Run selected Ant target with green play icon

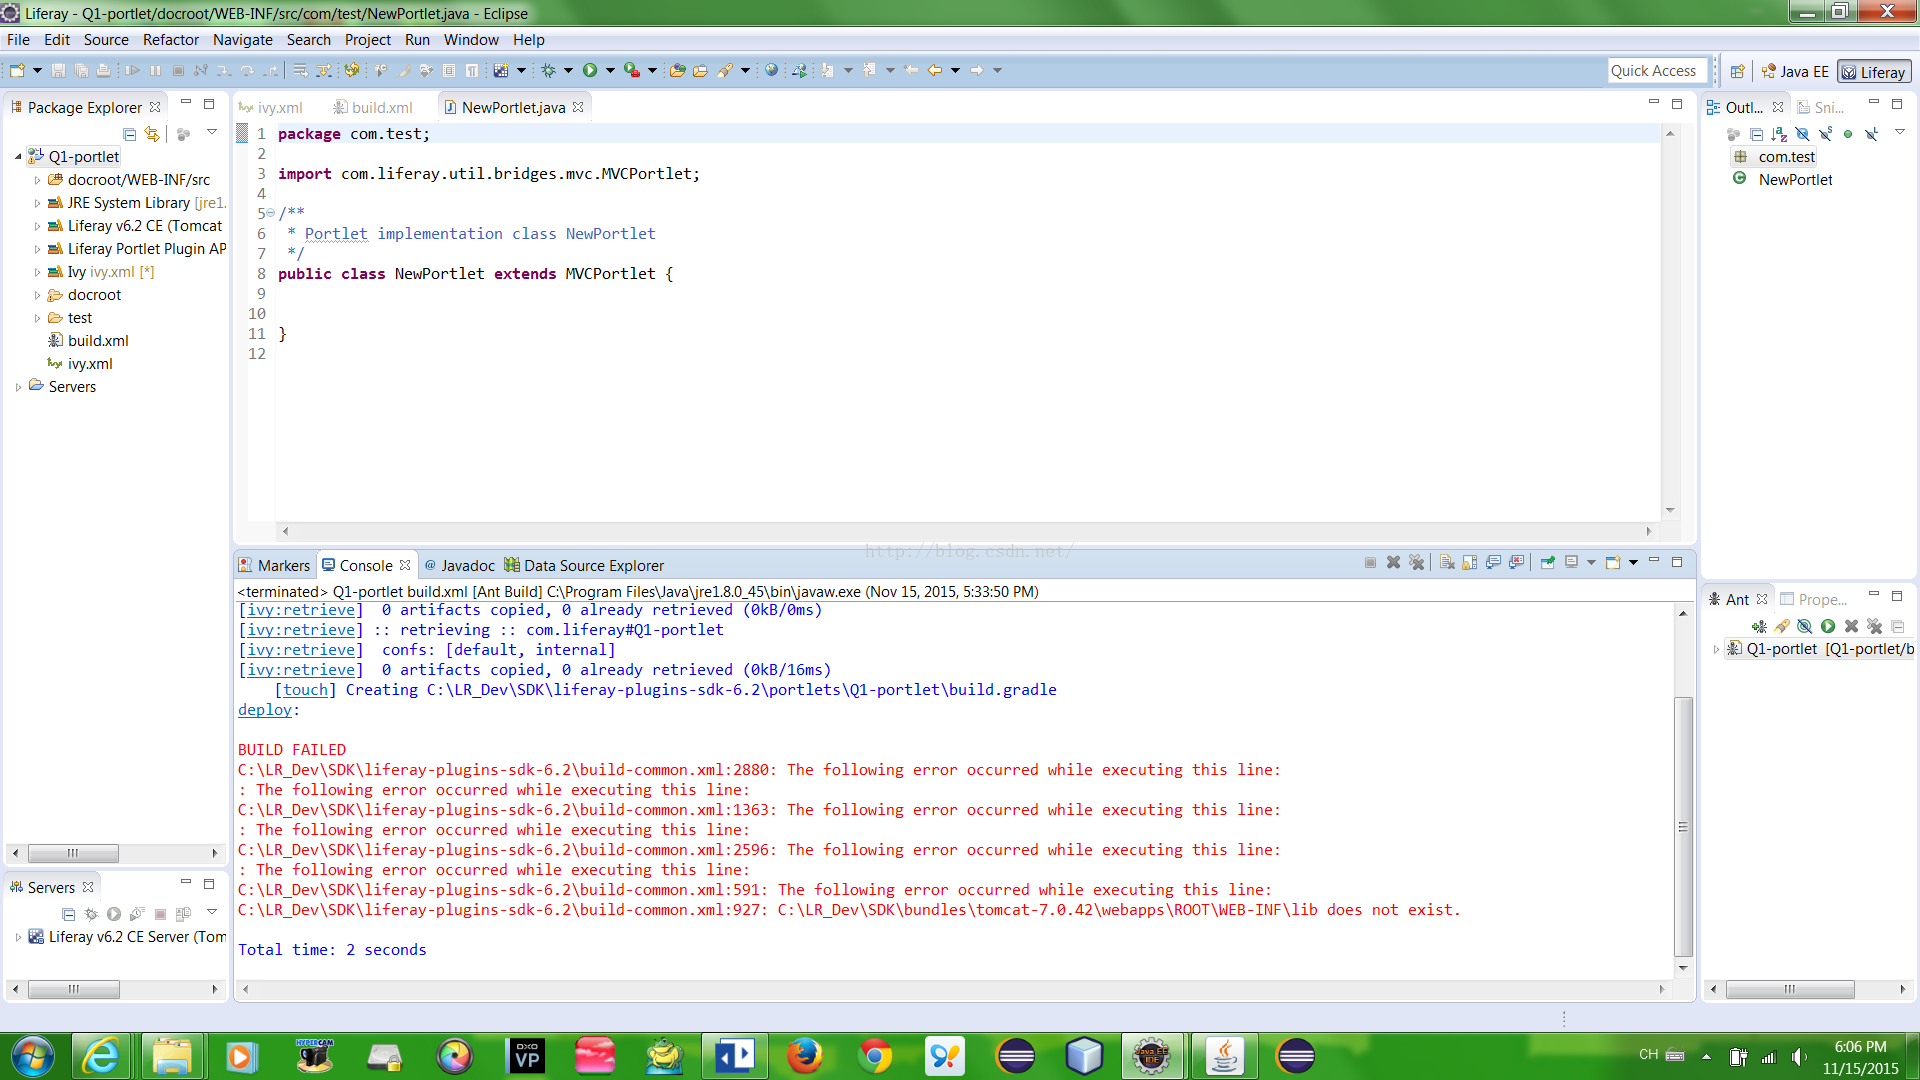(x=1828, y=626)
